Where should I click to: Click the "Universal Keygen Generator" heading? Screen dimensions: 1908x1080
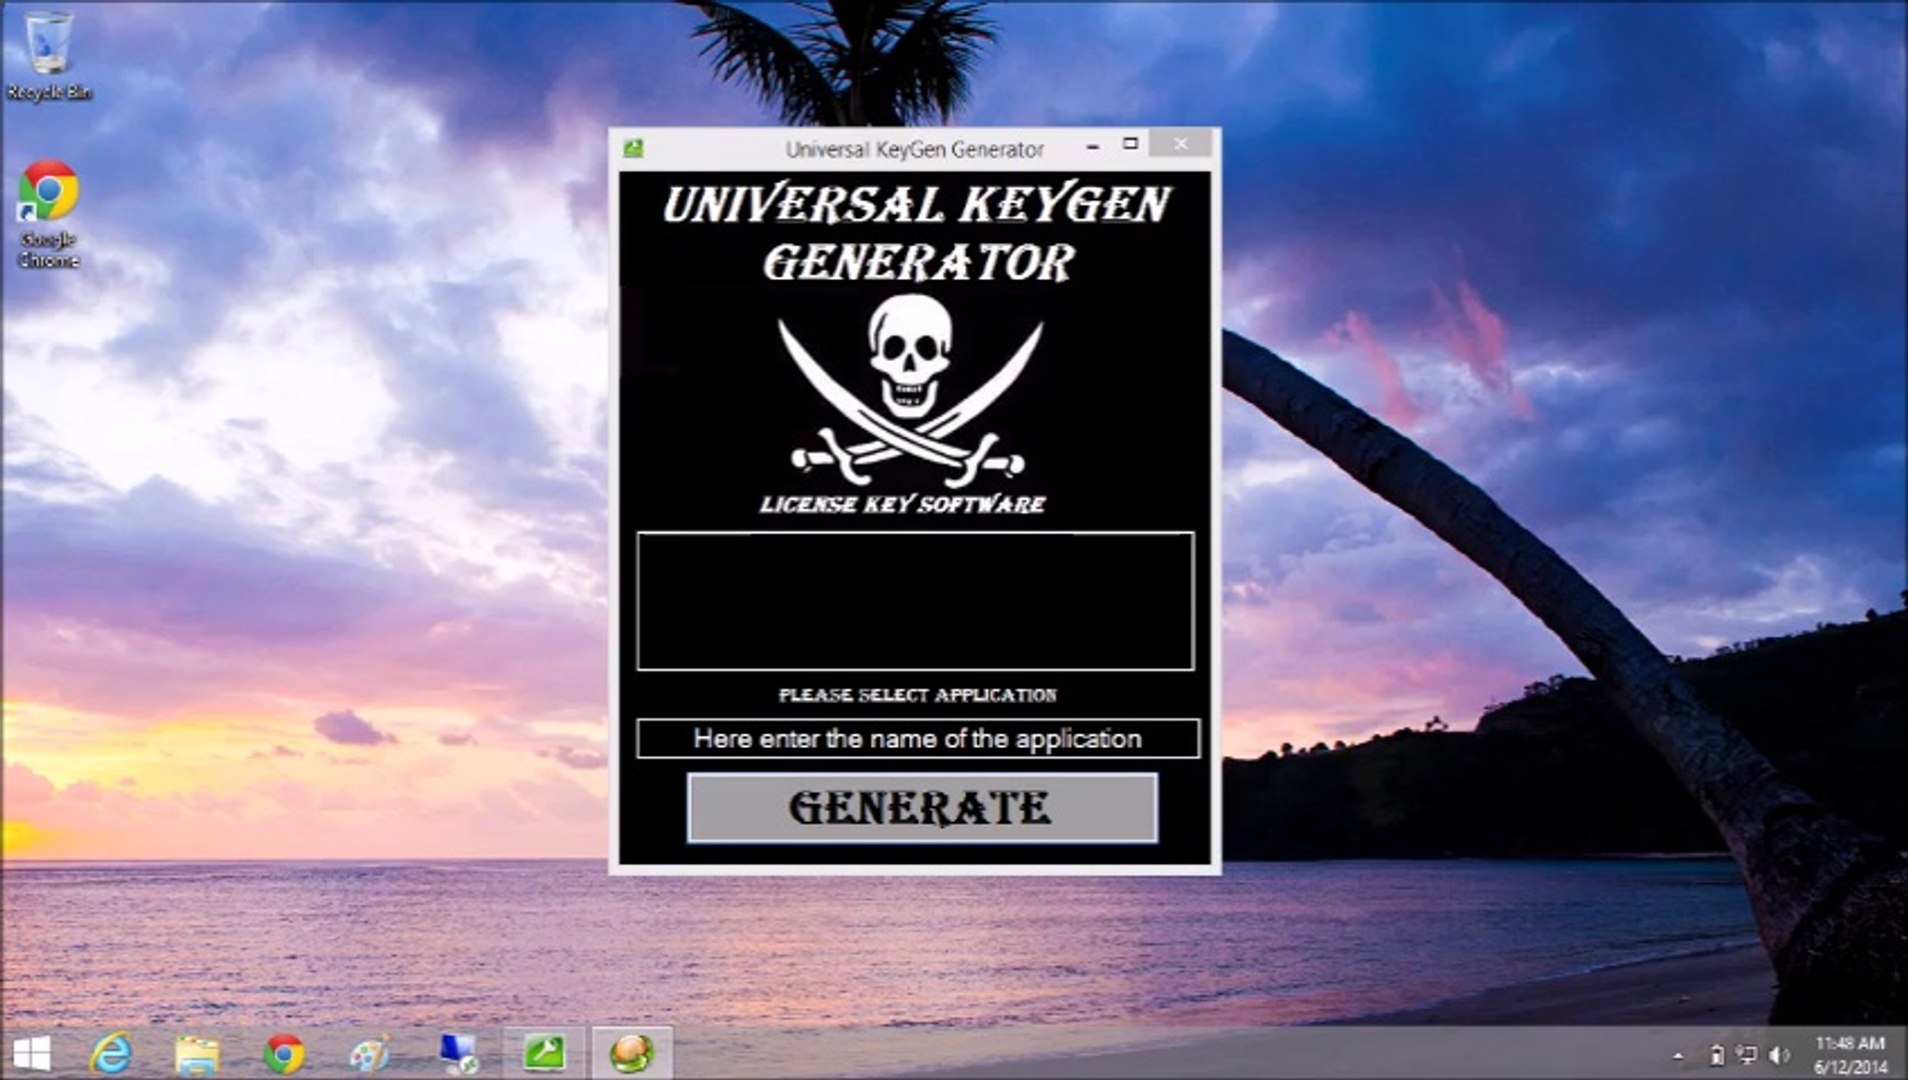click(916, 234)
